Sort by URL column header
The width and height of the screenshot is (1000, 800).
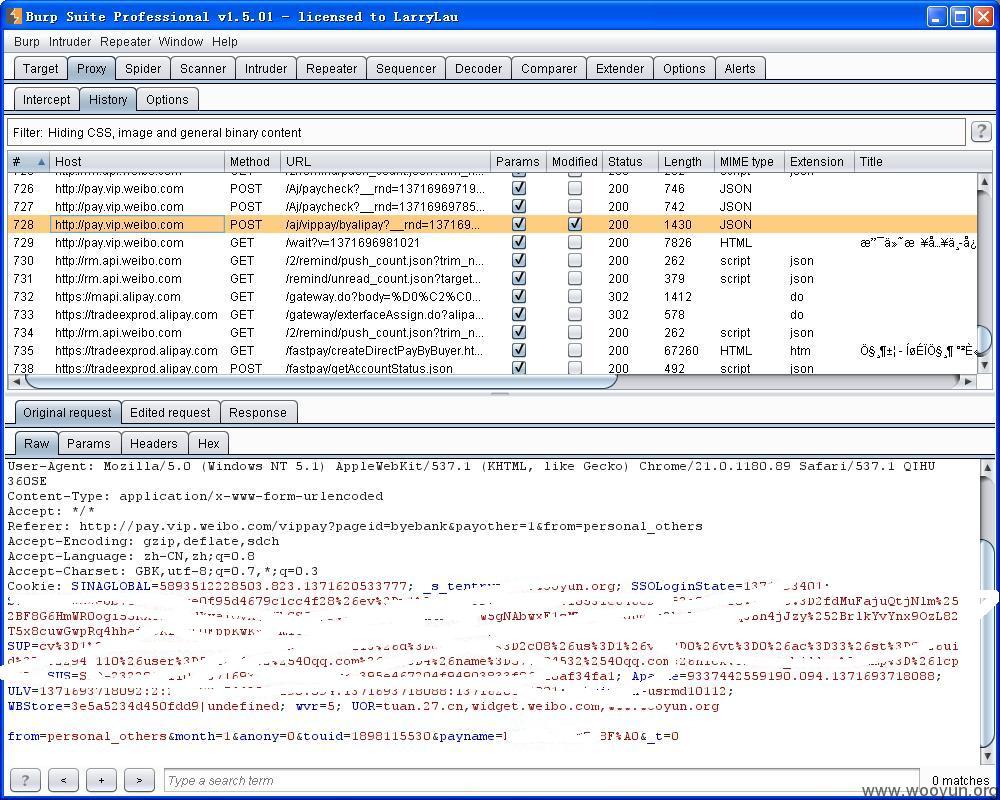pyautogui.click(x=385, y=161)
